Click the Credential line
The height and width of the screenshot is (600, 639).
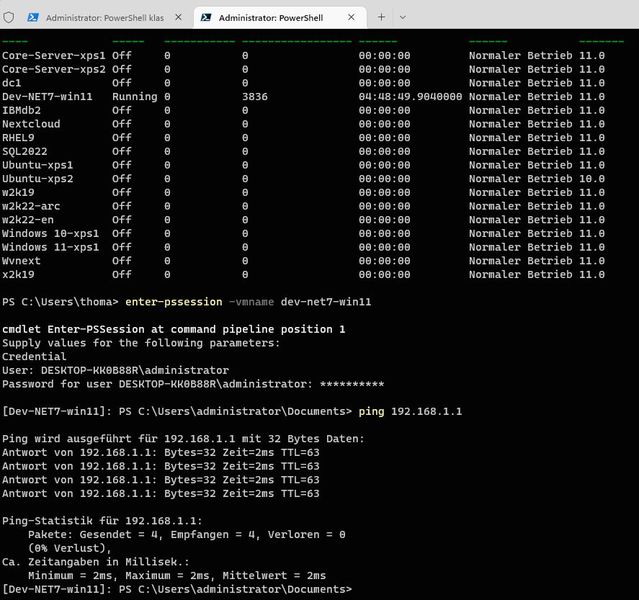(34, 357)
